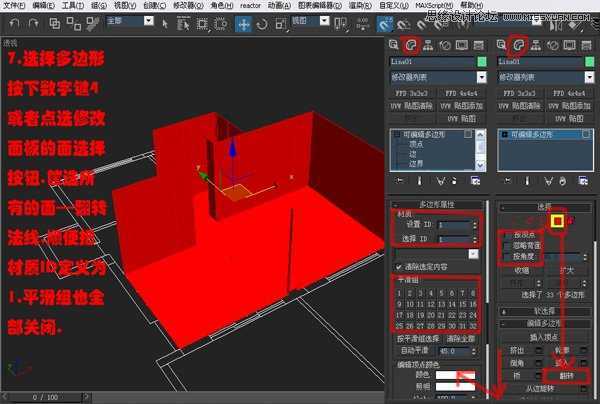Click Remove Modifier icon in right panel
Viewport: 600px width, 404px height.
click(562, 181)
